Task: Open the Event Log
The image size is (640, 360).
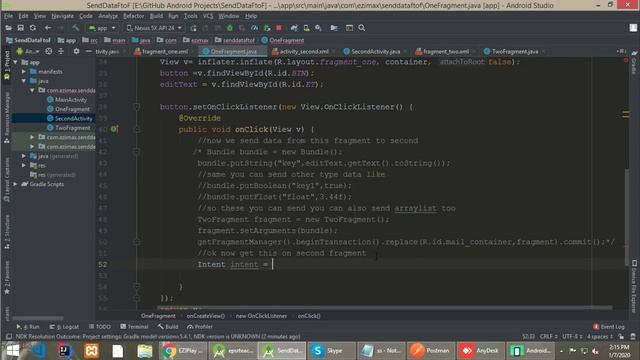Action: (x=609, y=327)
